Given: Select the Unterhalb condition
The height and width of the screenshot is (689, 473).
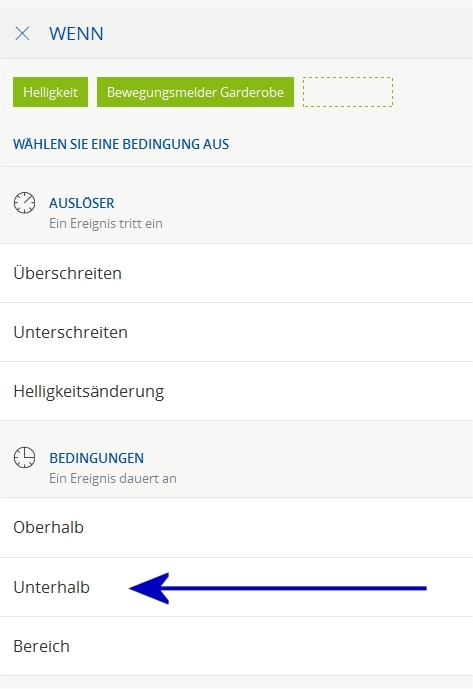Looking at the screenshot, I should click(x=236, y=587).
